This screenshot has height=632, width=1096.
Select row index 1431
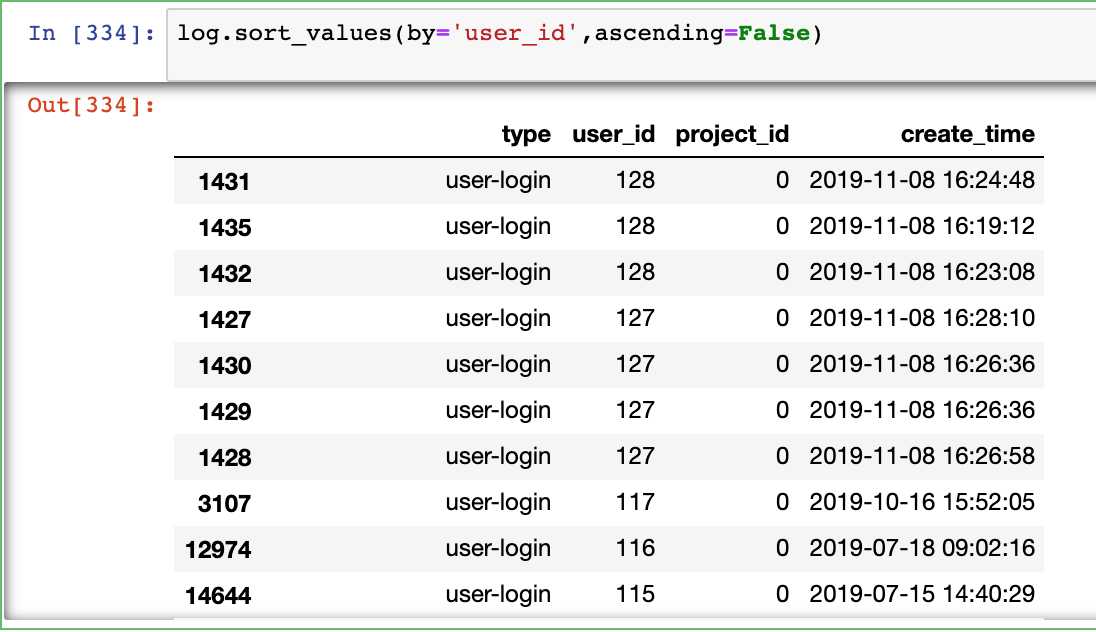pos(224,182)
